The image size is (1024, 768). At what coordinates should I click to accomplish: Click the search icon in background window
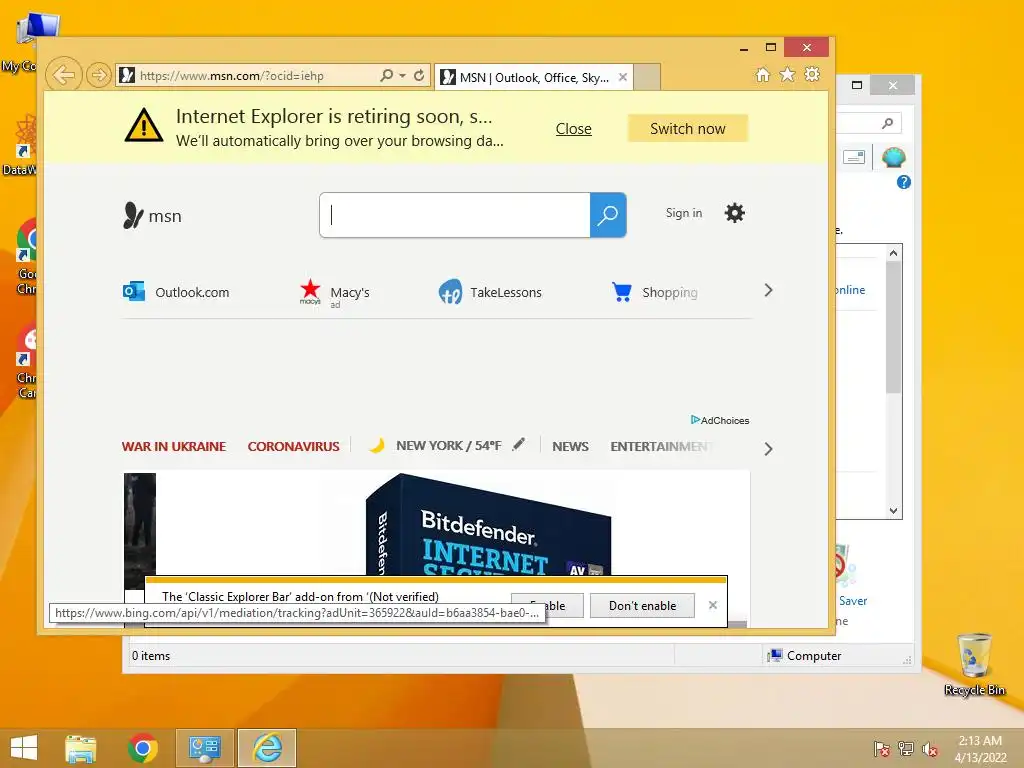[x=887, y=123]
